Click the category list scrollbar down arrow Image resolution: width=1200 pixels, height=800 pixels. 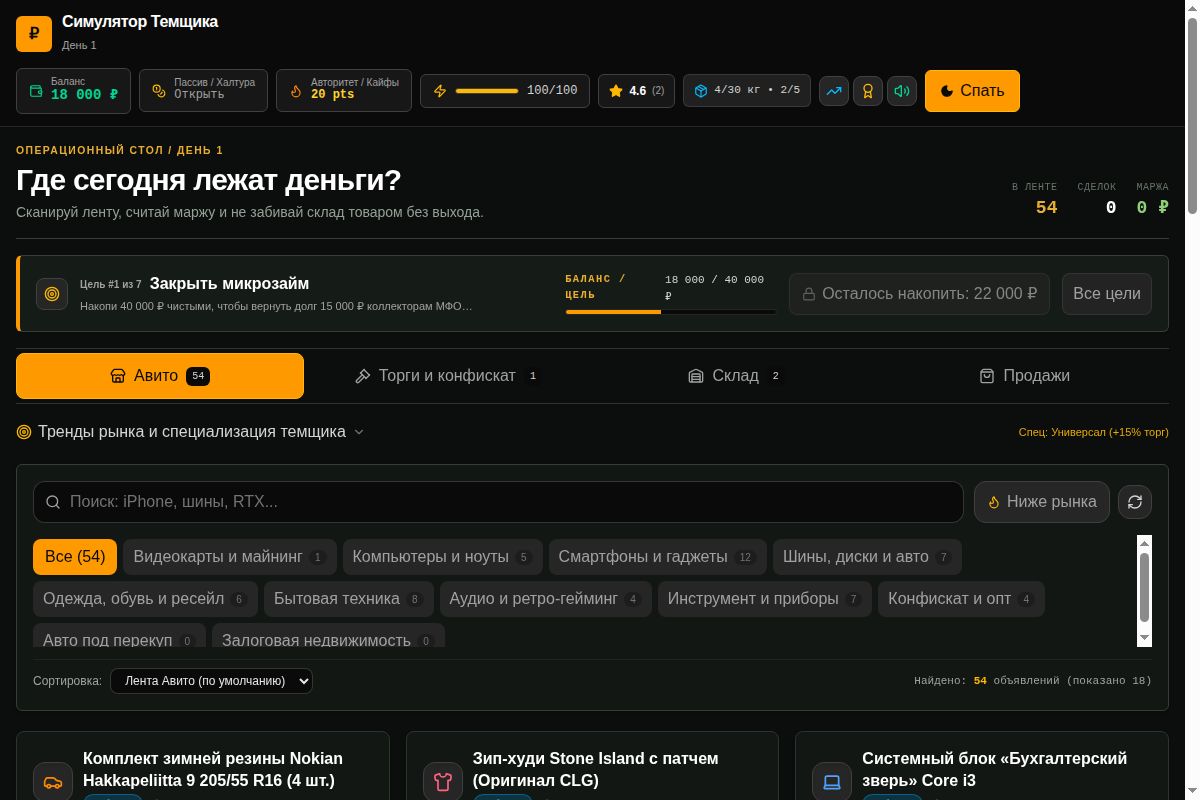pyautogui.click(x=1144, y=639)
